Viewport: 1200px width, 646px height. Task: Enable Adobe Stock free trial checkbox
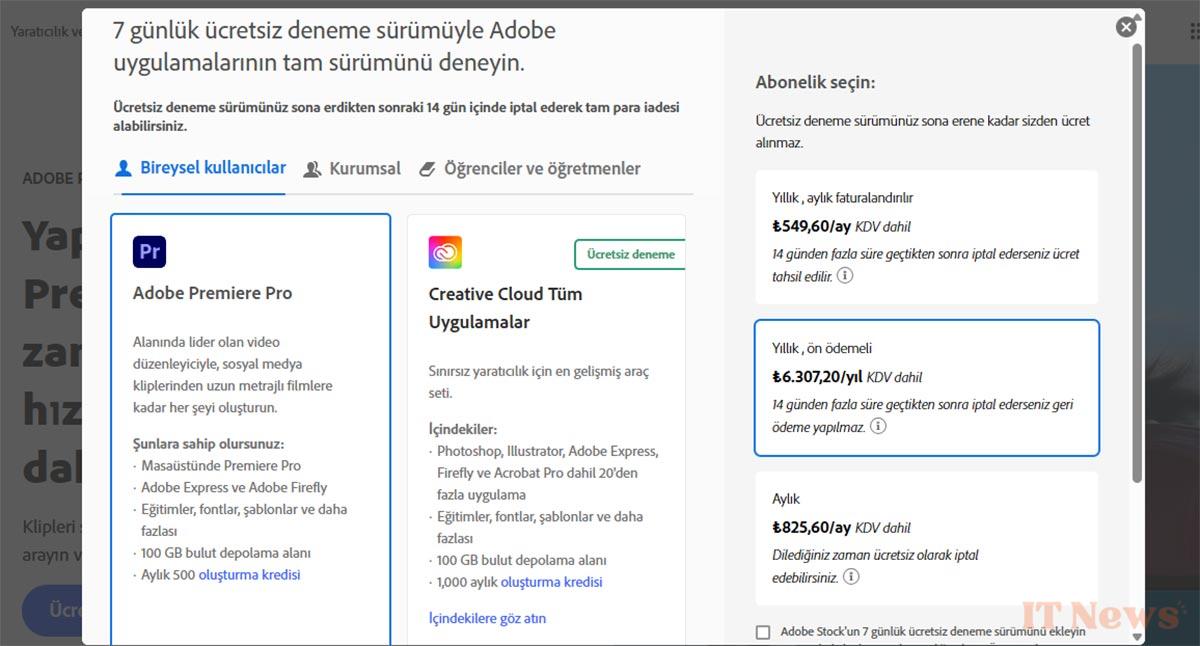click(764, 632)
